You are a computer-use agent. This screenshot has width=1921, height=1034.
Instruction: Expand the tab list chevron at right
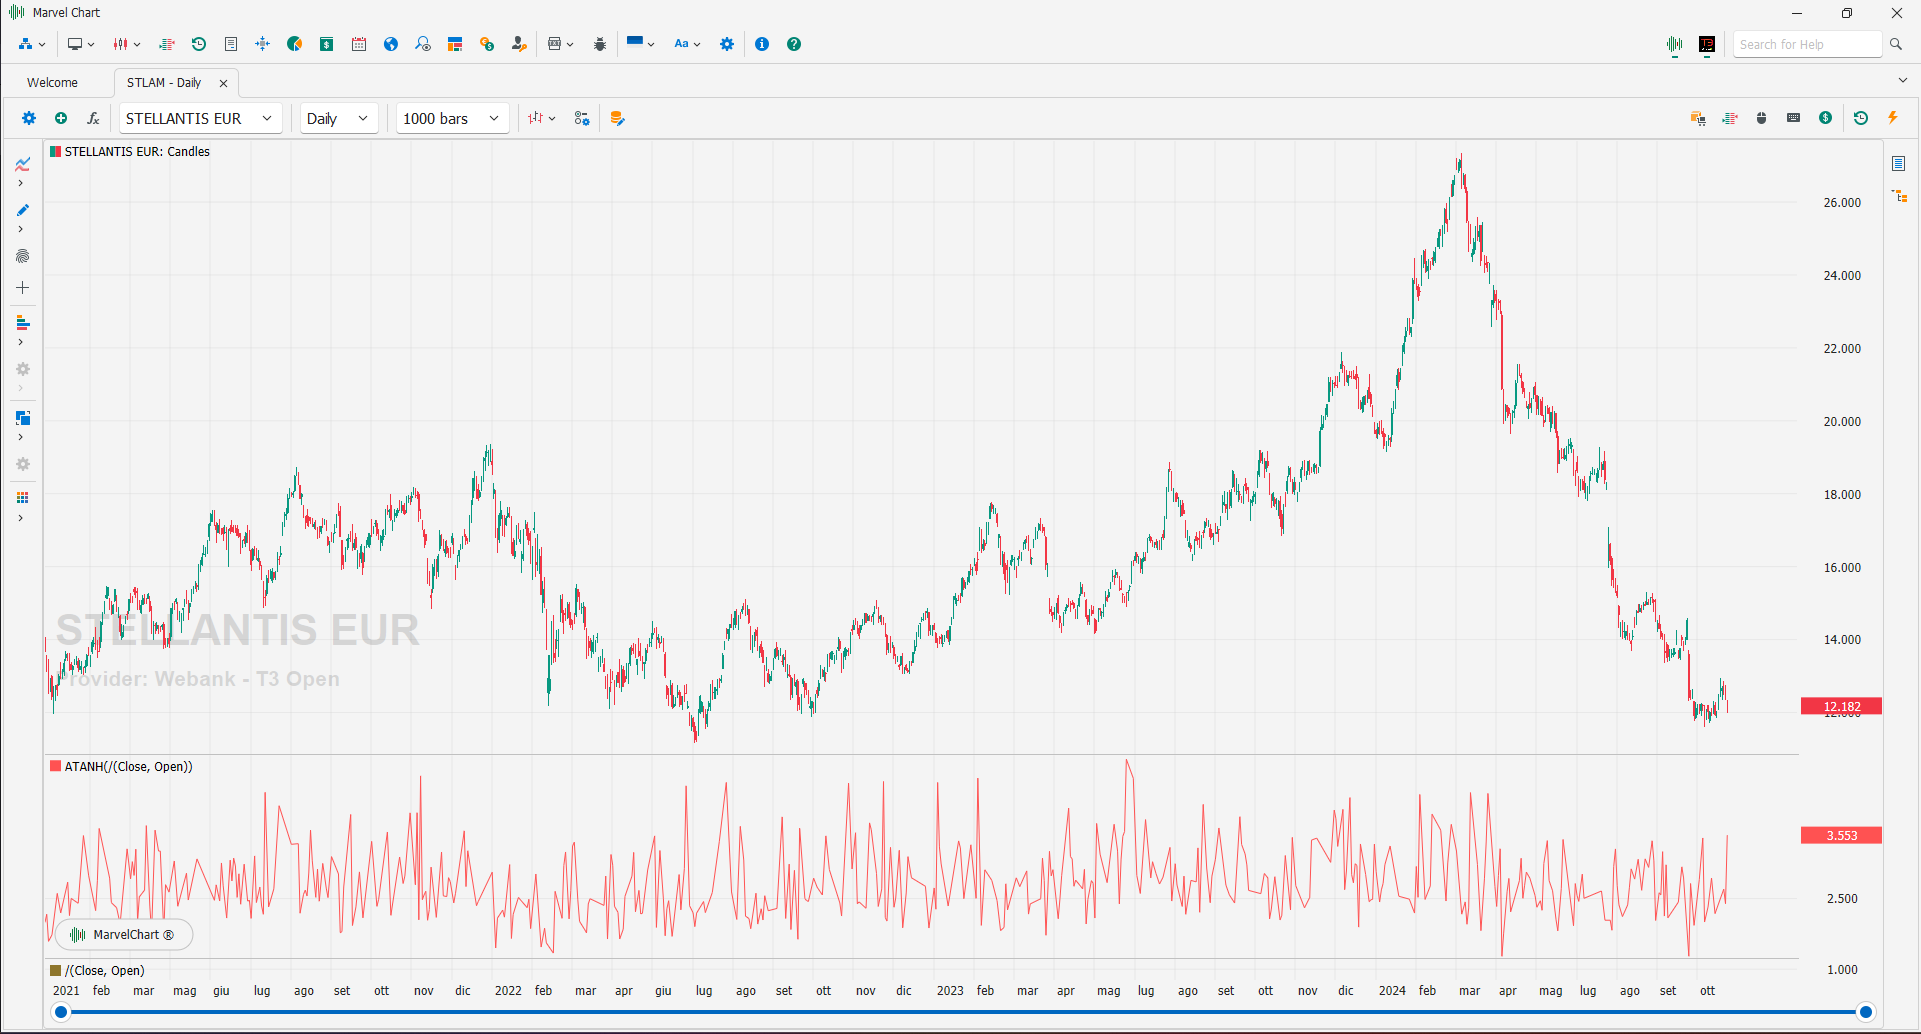click(x=1902, y=81)
